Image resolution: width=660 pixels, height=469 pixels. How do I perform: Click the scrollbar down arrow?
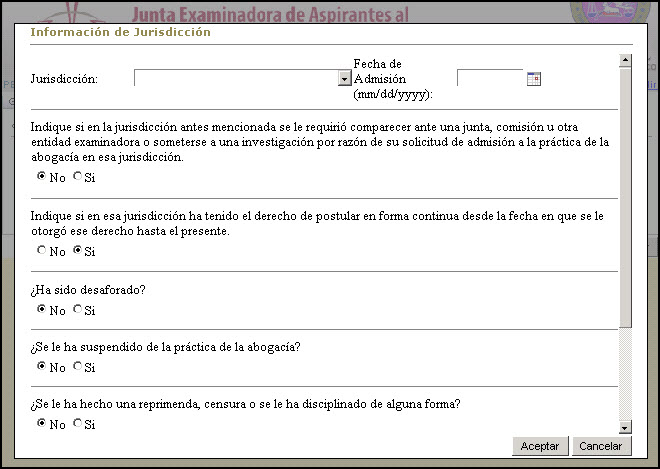[x=625, y=427]
